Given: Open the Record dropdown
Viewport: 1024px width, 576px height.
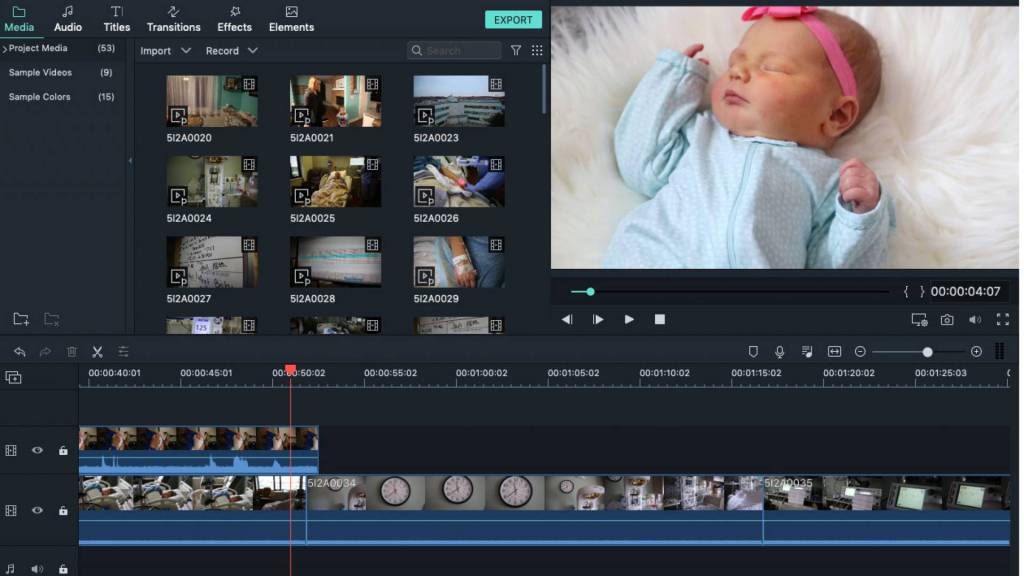Looking at the screenshot, I should [231, 51].
